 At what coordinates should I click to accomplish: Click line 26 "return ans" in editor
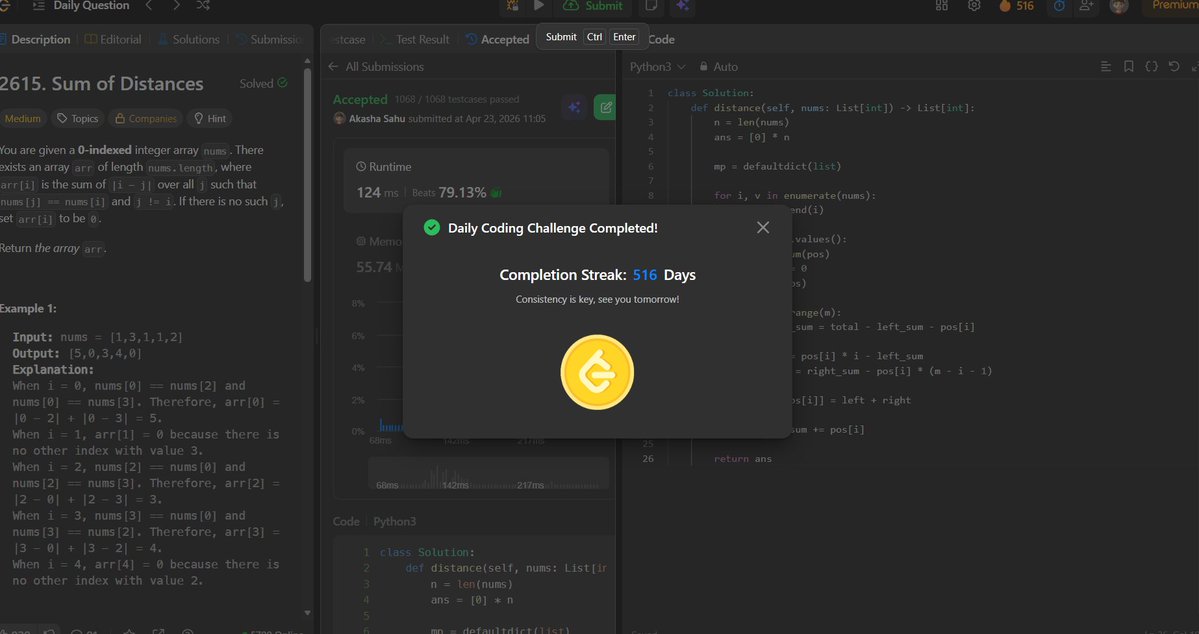(742, 459)
